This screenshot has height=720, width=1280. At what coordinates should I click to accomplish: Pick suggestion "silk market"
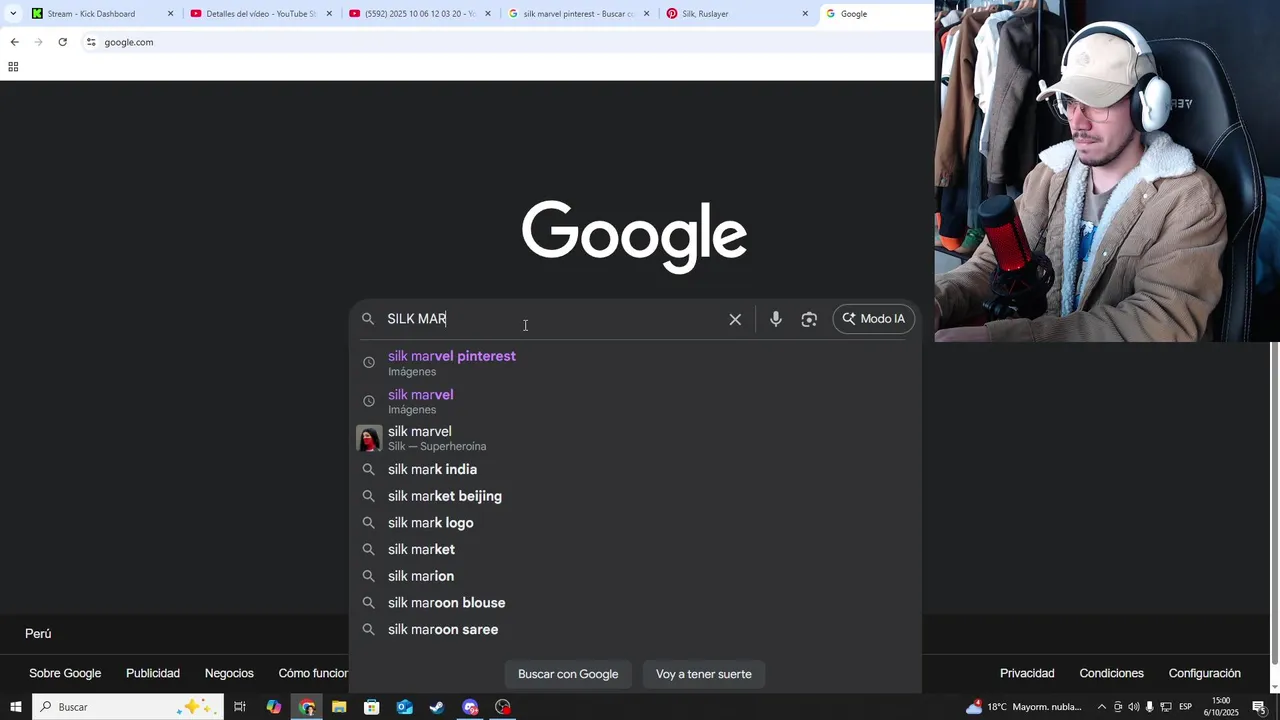[x=636, y=549]
